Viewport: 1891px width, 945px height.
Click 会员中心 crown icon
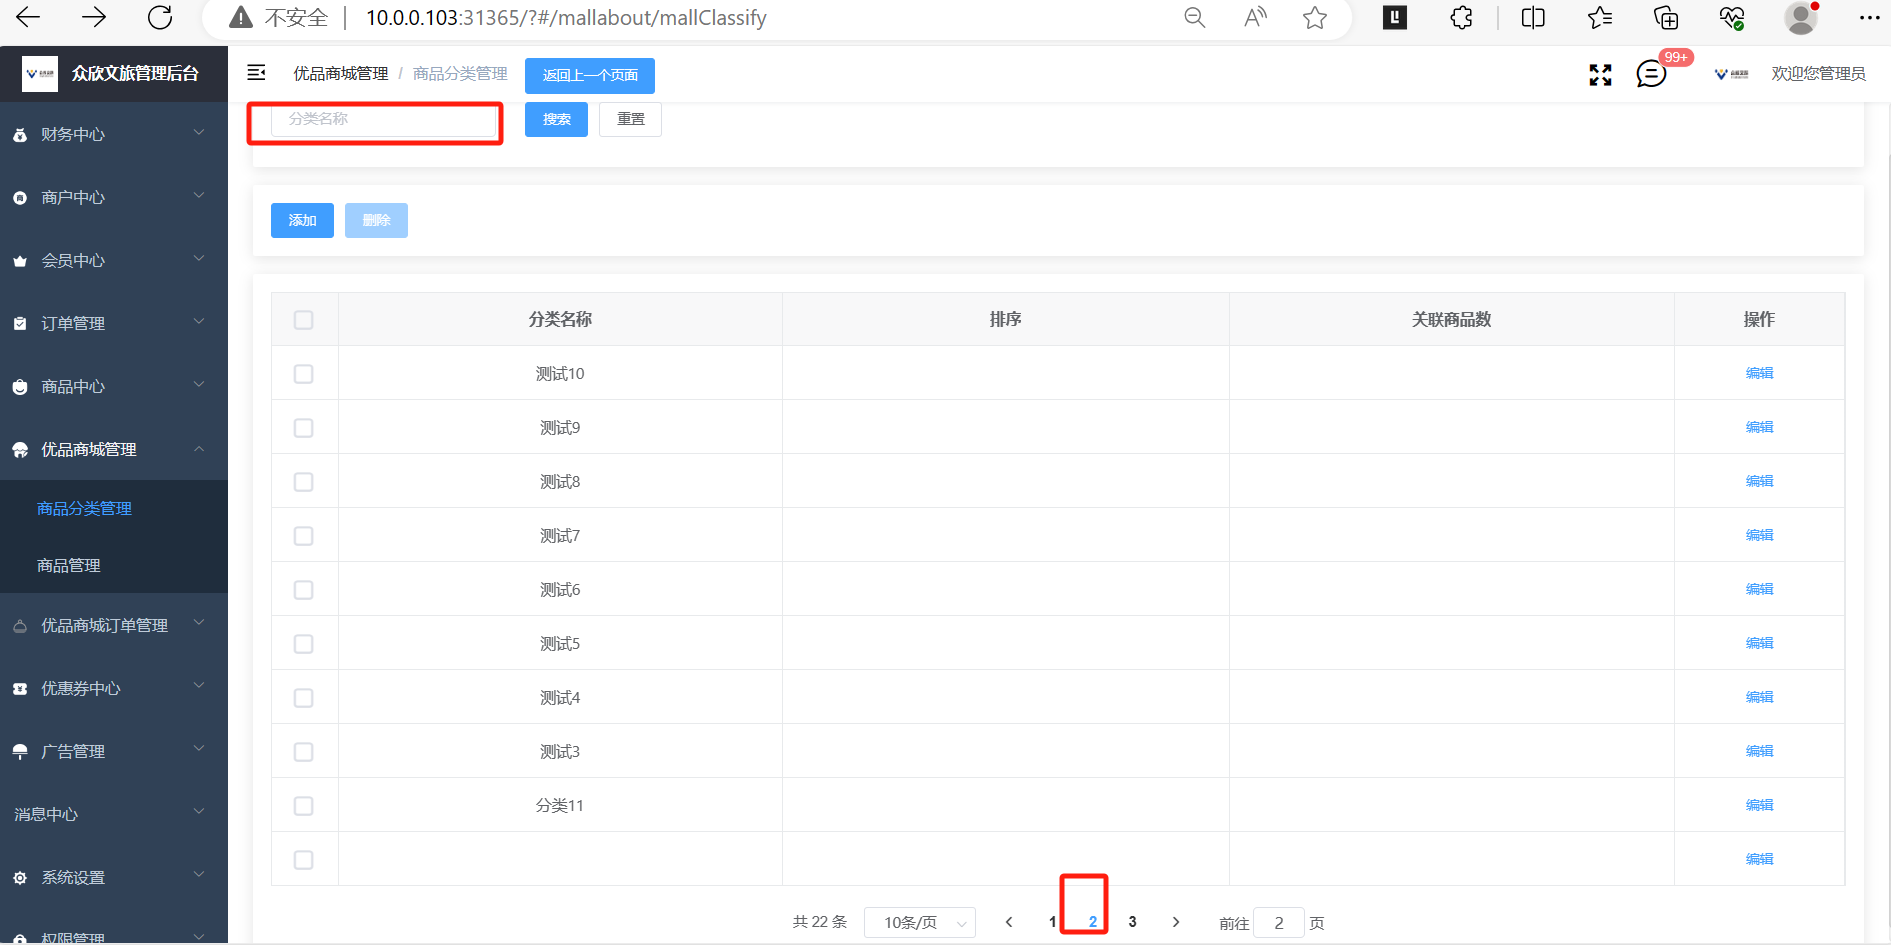coord(20,261)
